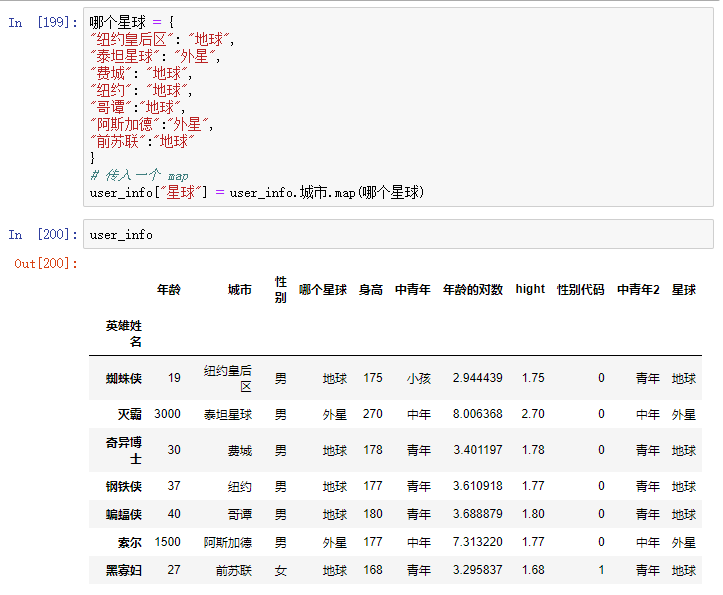Click the hight value 1.68
The width and height of the screenshot is (723, 595).
533,570
